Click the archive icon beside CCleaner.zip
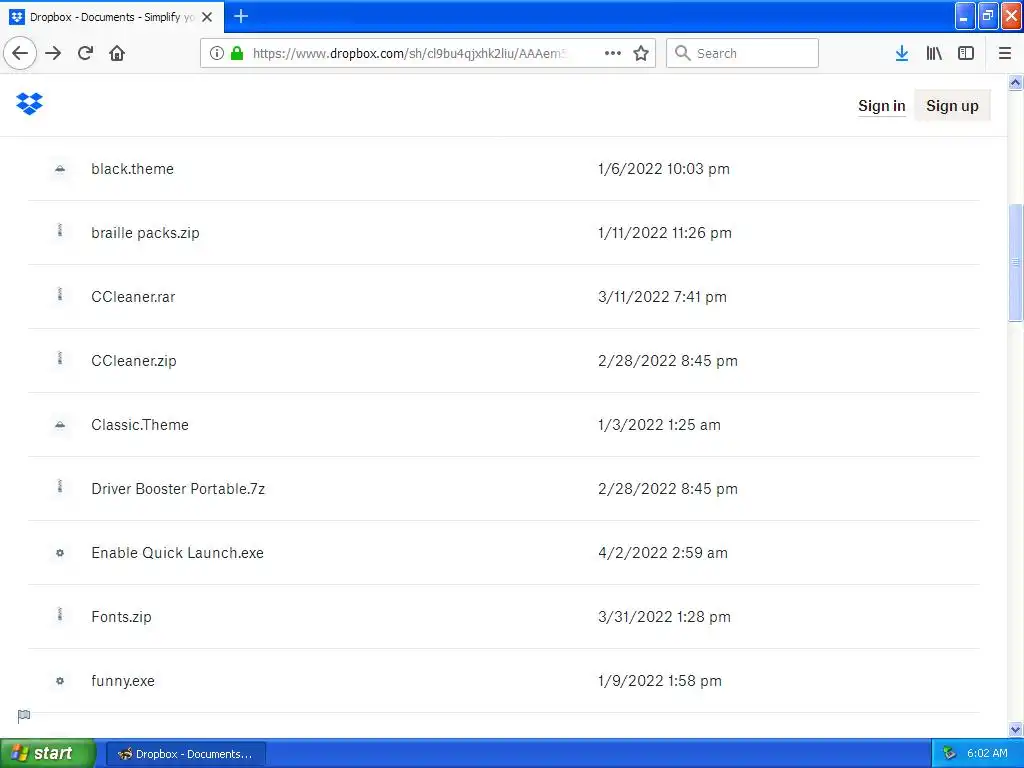 (60, 359)
